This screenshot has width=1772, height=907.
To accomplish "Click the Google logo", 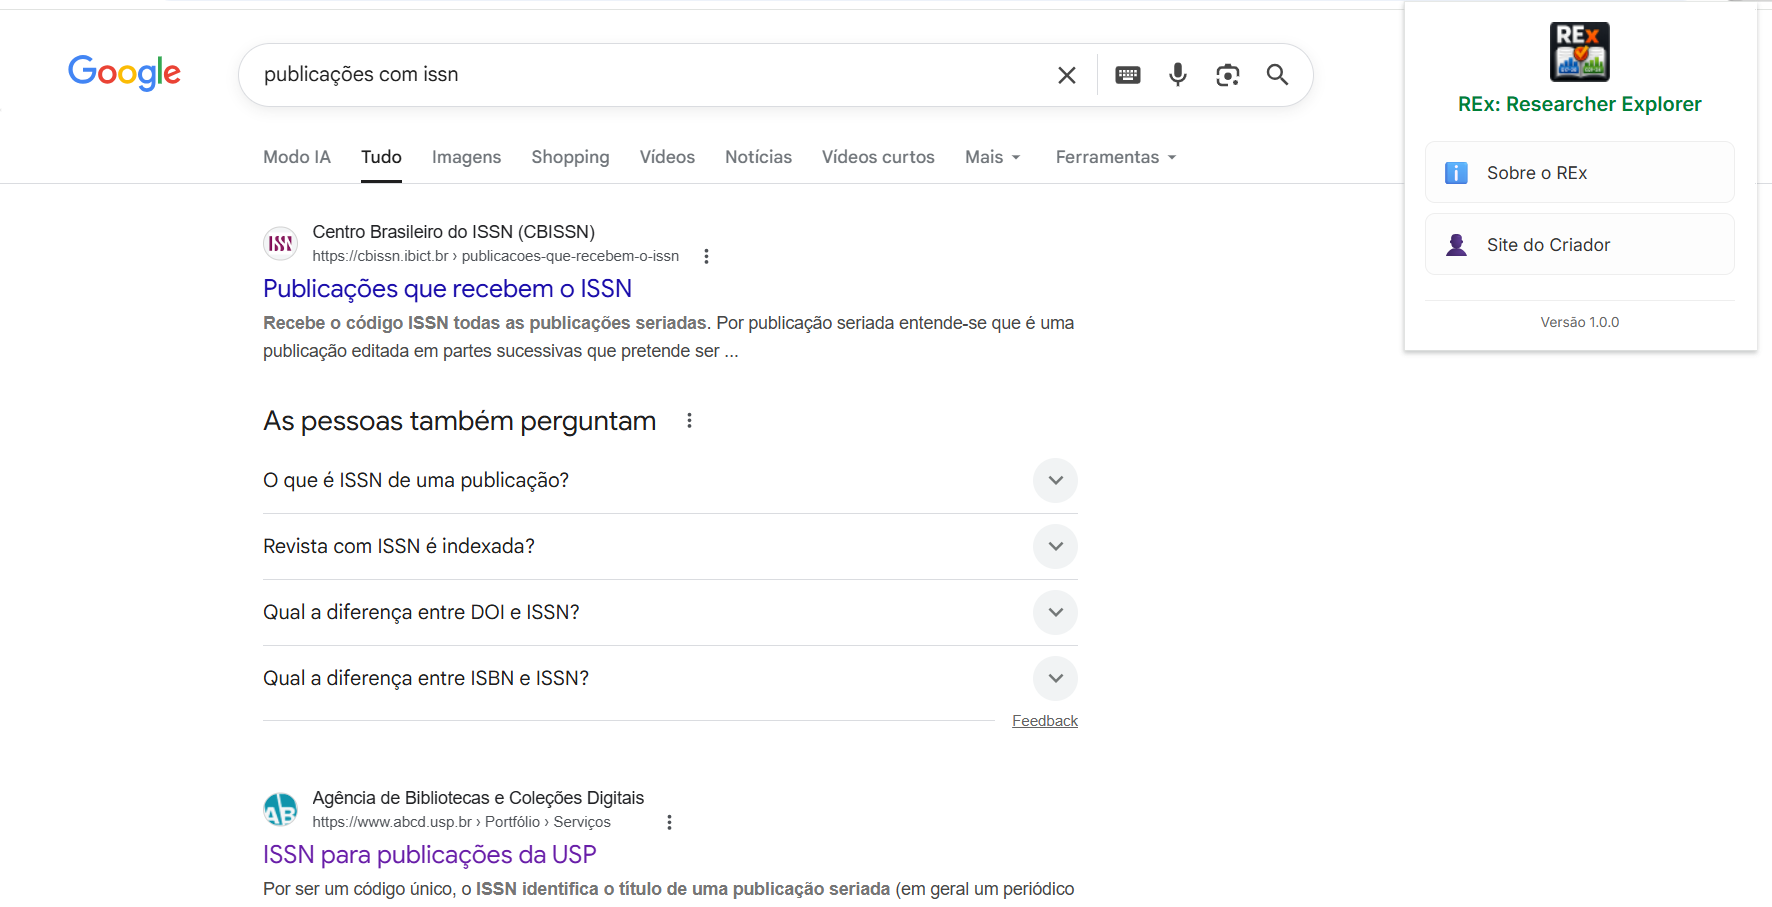I will point(124,73).
